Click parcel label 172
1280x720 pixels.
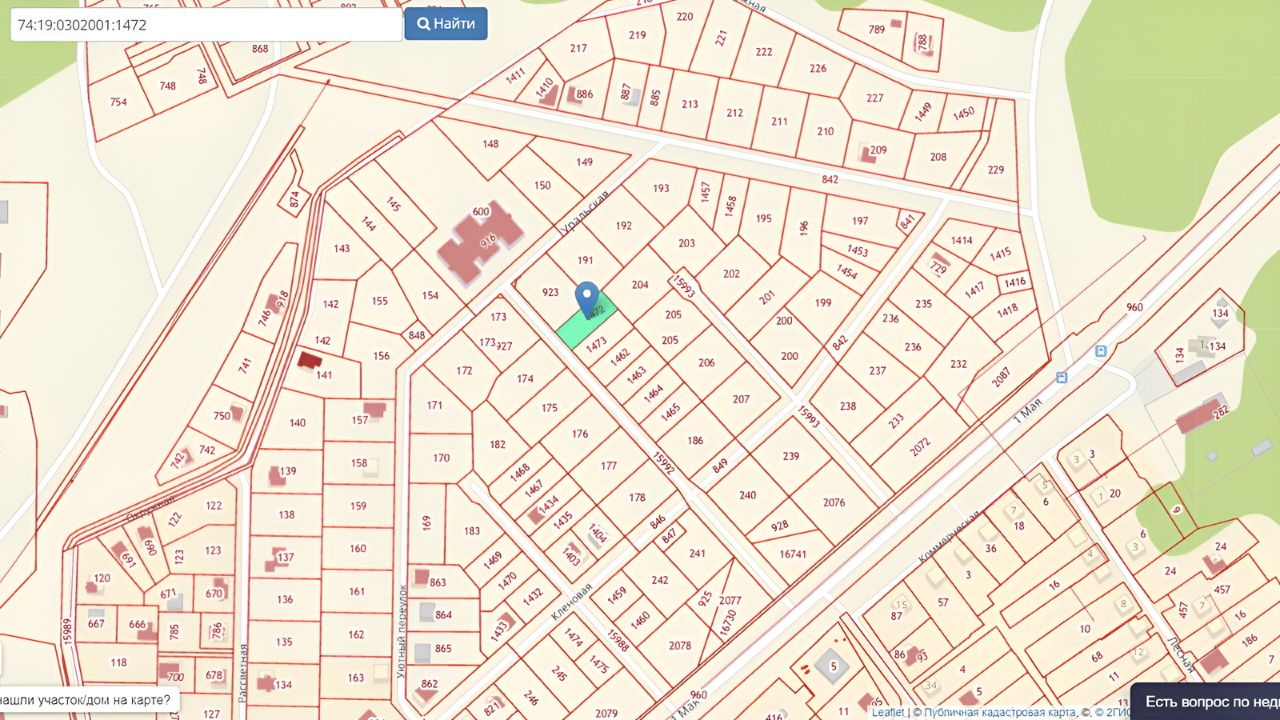coord(464,371)
